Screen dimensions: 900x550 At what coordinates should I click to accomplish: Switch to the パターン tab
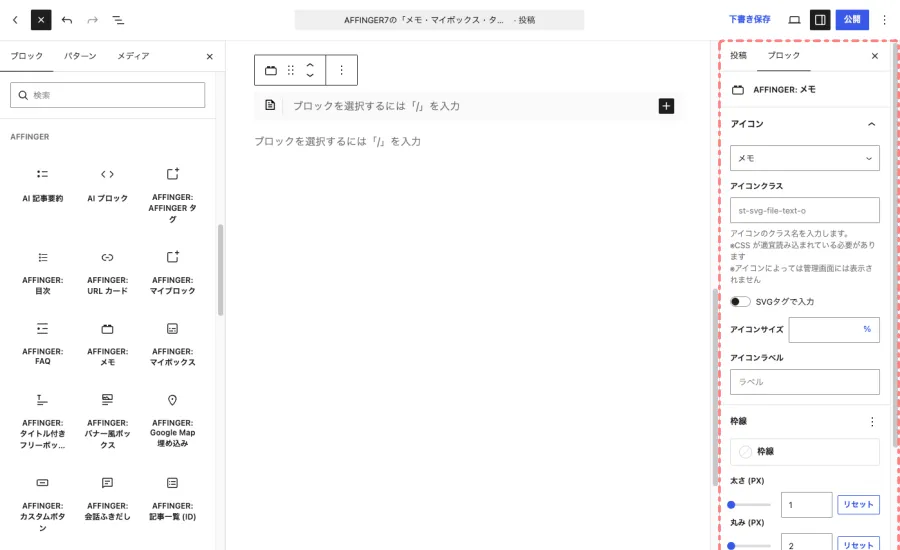click(x=80, y=56)
